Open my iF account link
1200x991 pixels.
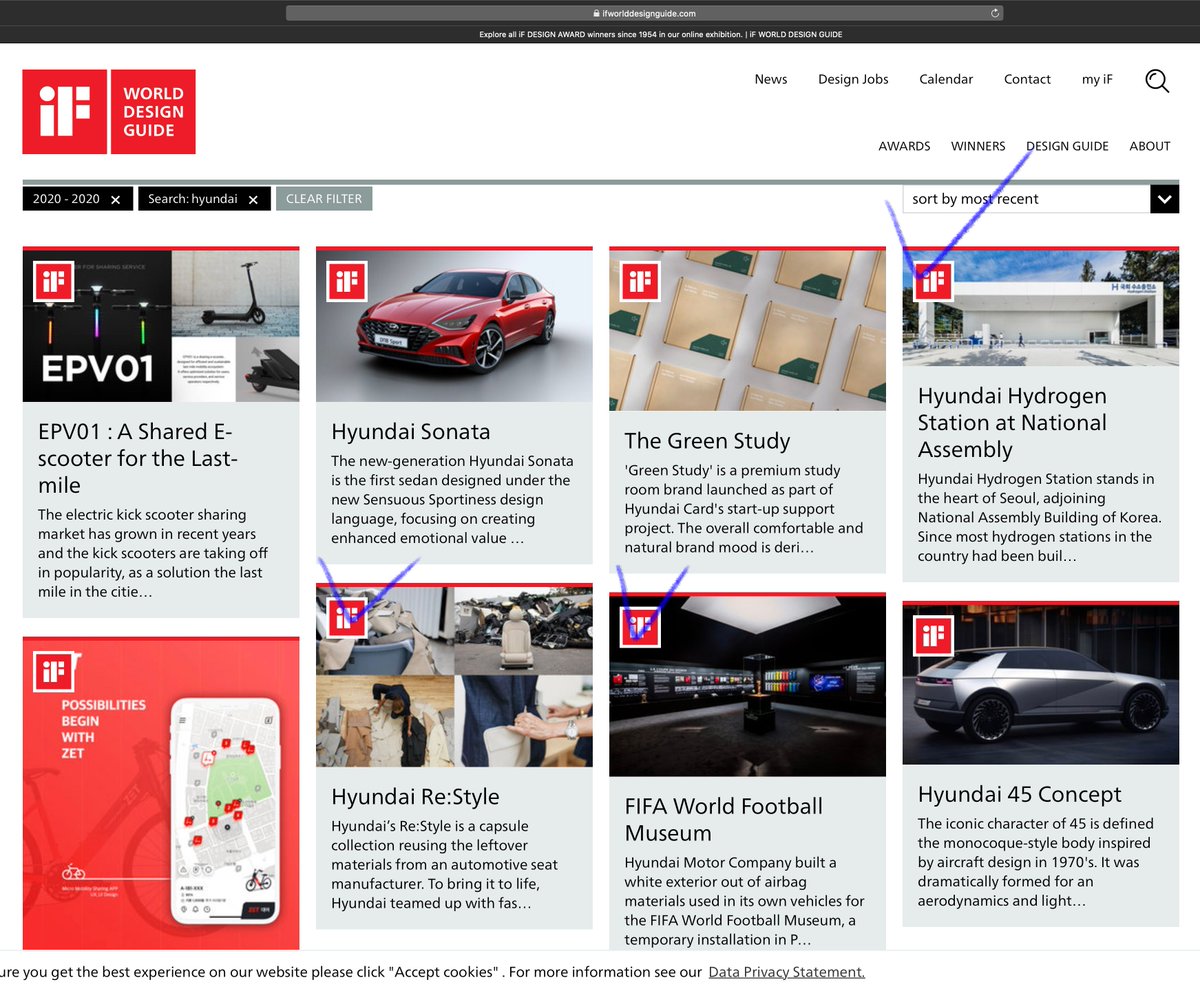coord(1097,79)
